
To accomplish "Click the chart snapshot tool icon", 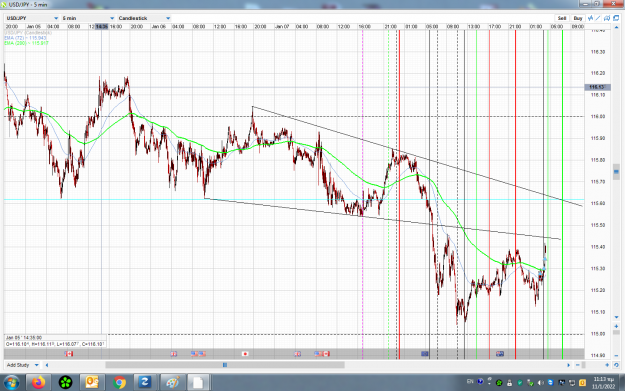I will 607,18.
